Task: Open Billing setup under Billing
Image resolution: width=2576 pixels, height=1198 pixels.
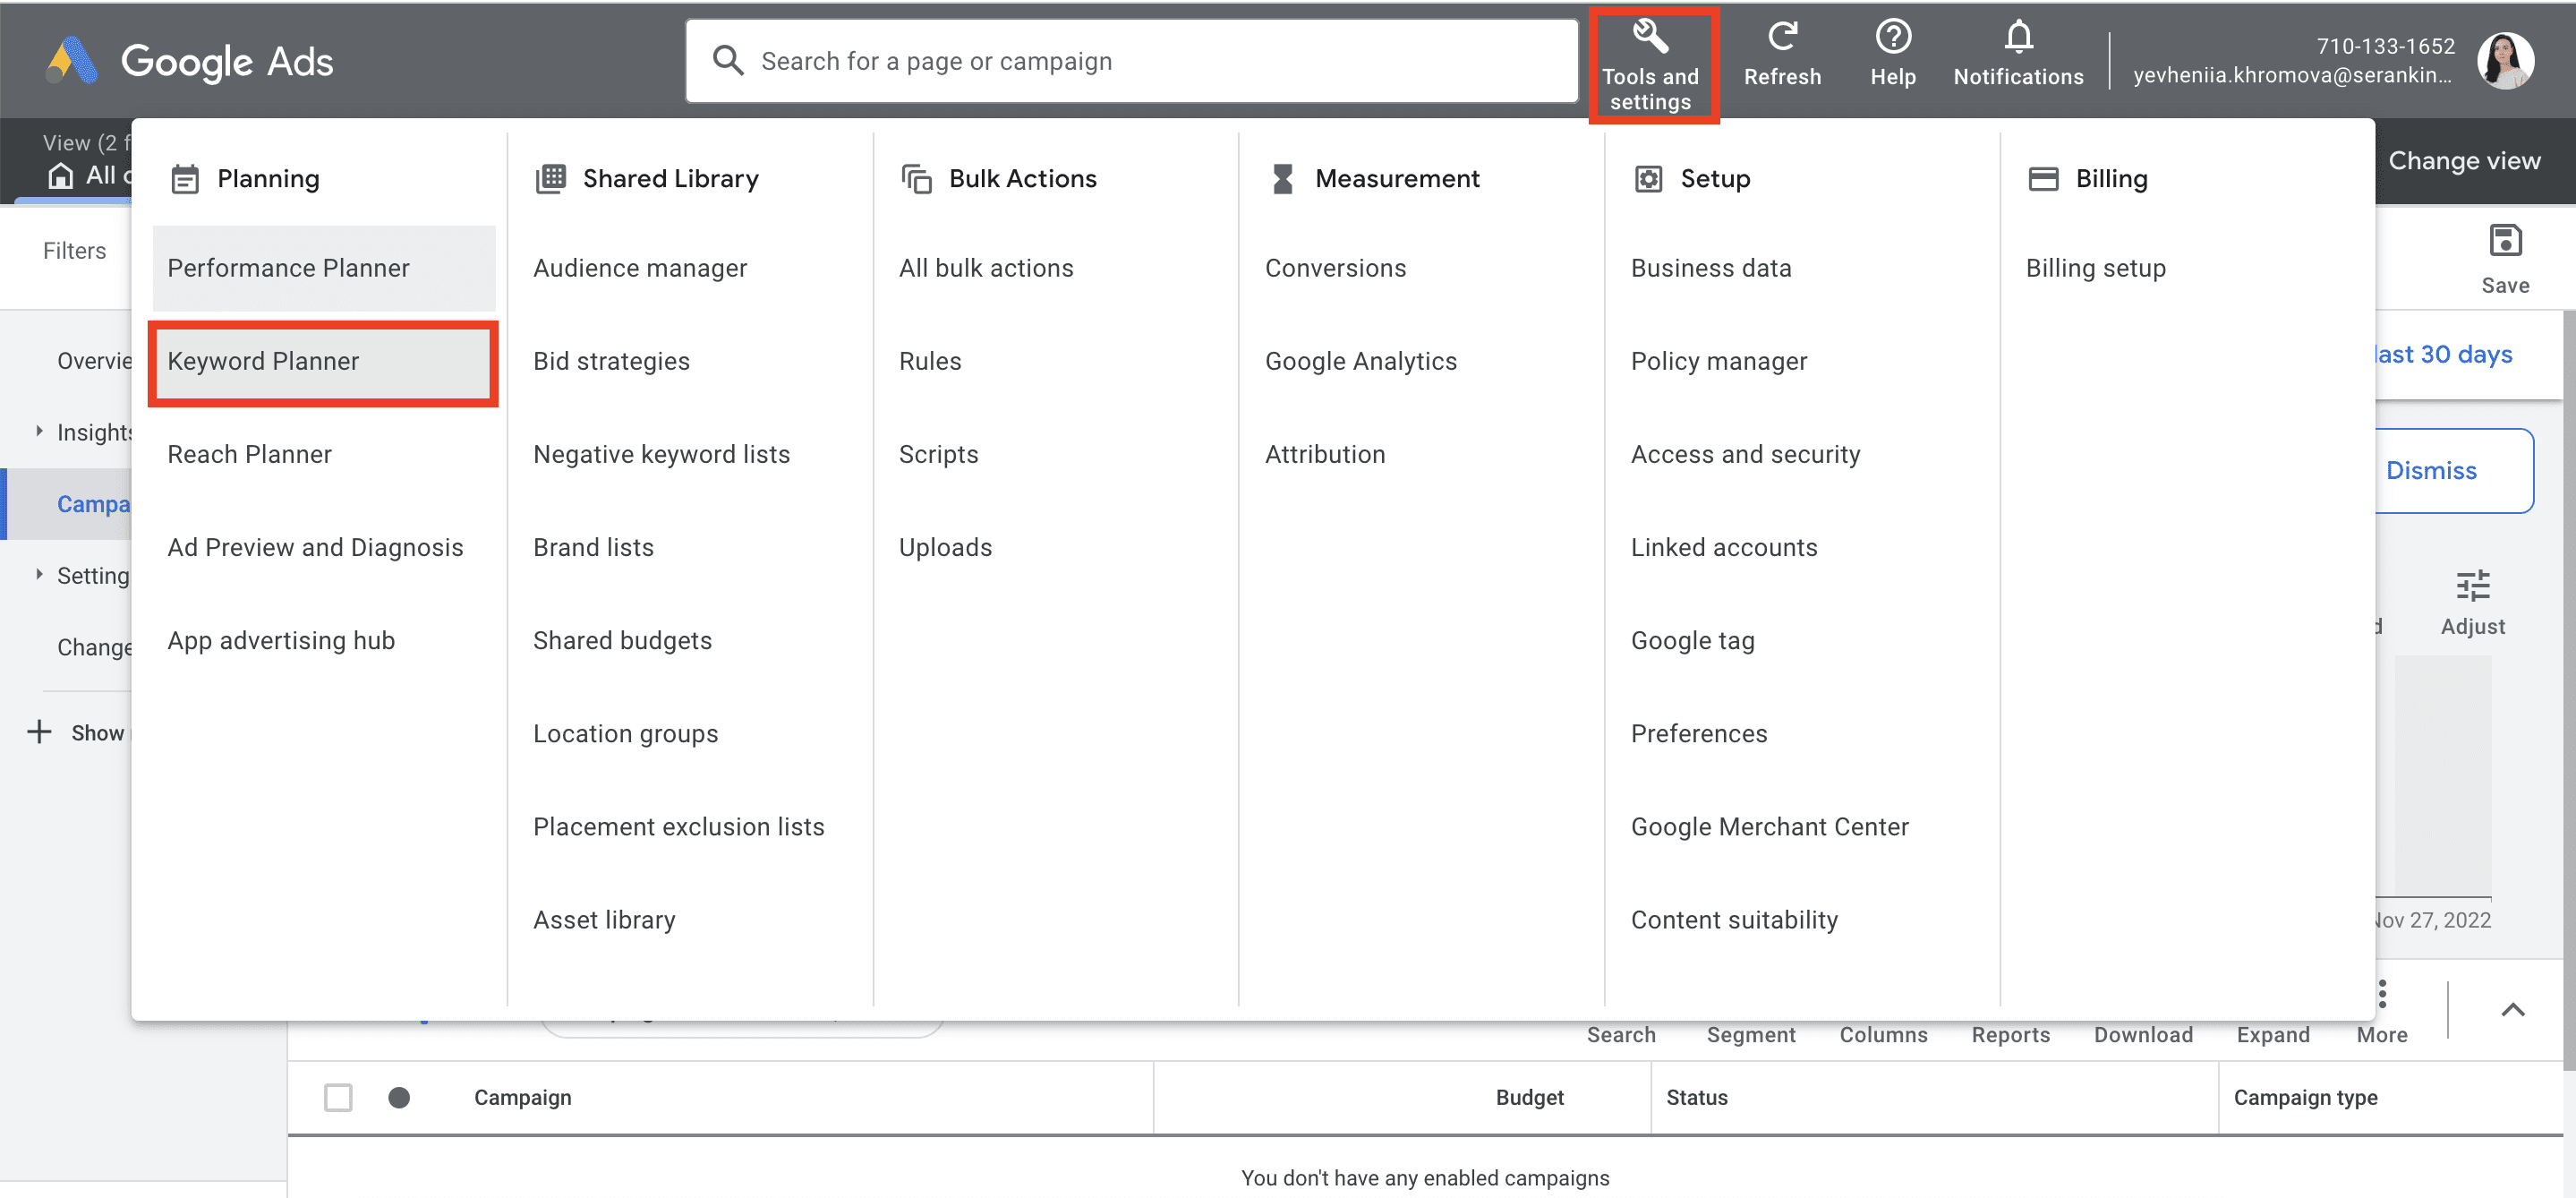Action: 2095,267
